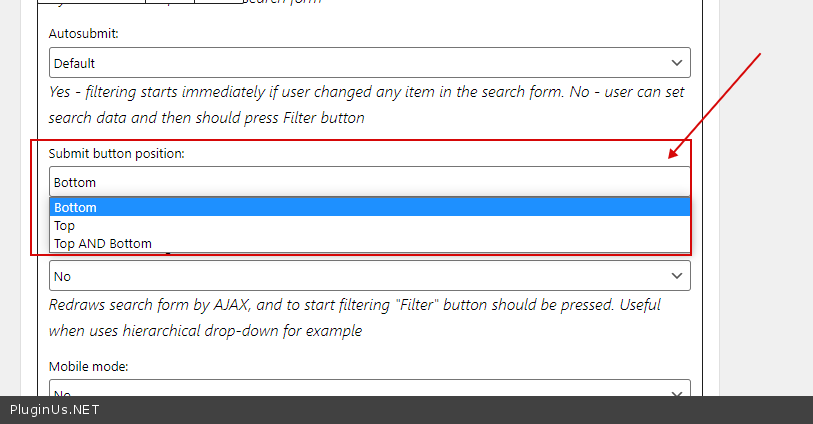Click the red annotation arrow head
This screenshot has height=424, width=813.
pyautogui.click(x=675, y=154)
